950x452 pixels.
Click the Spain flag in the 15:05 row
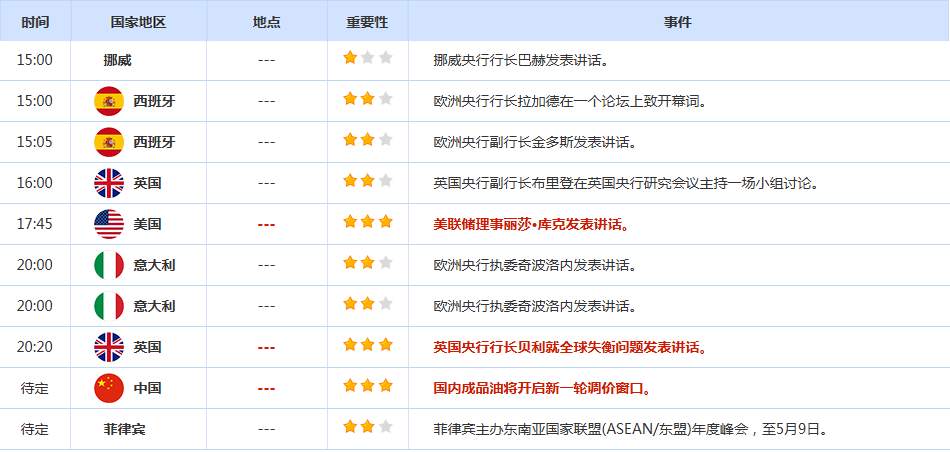(109, 142)
